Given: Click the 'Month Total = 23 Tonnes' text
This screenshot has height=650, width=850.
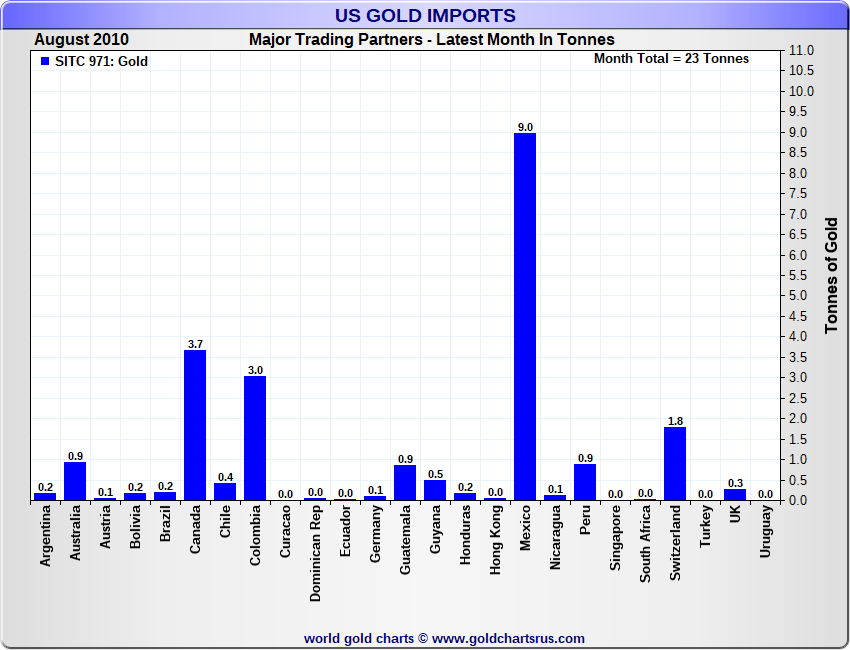Looking at the screenshot, I should pyautogui.click(x=671, y=59).
